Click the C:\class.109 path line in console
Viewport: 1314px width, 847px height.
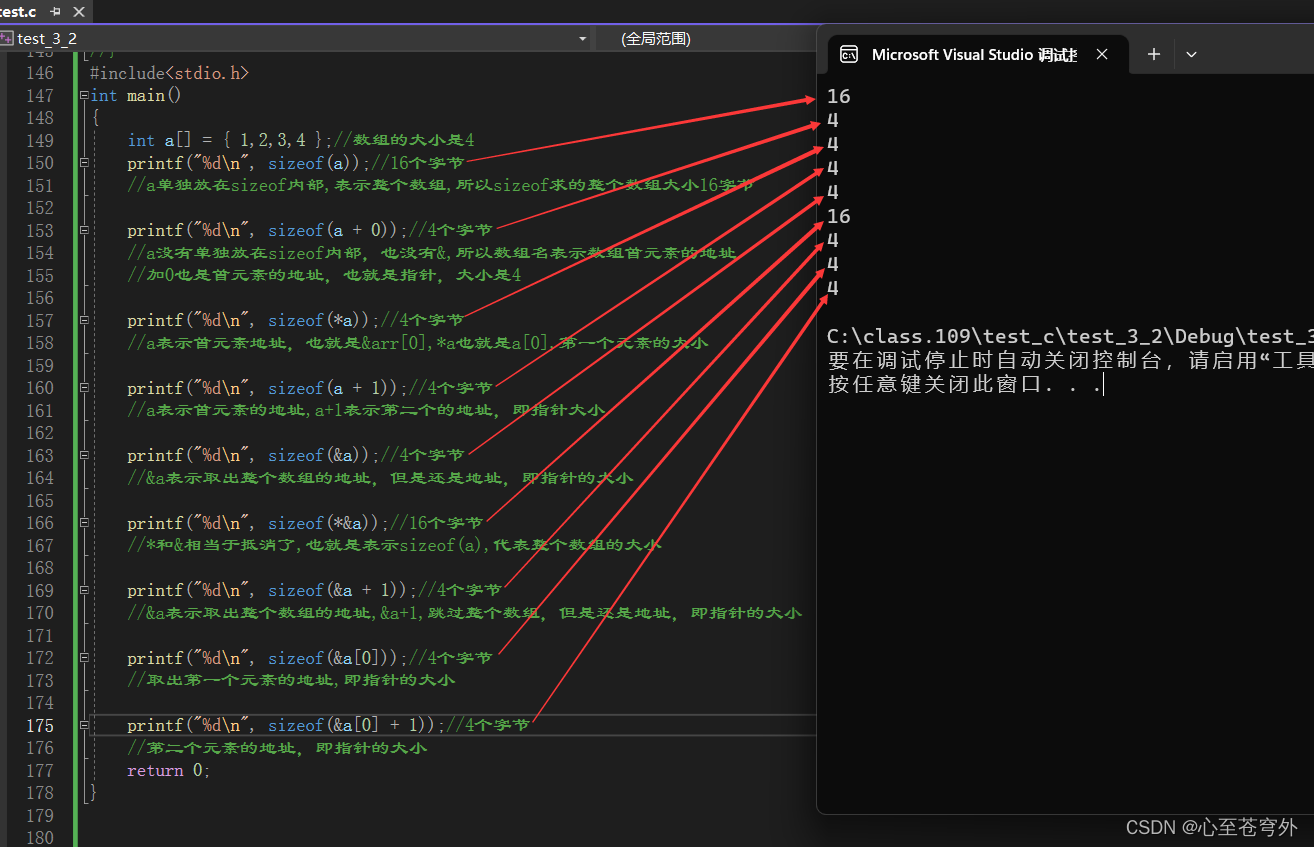tap(1070, 337)
